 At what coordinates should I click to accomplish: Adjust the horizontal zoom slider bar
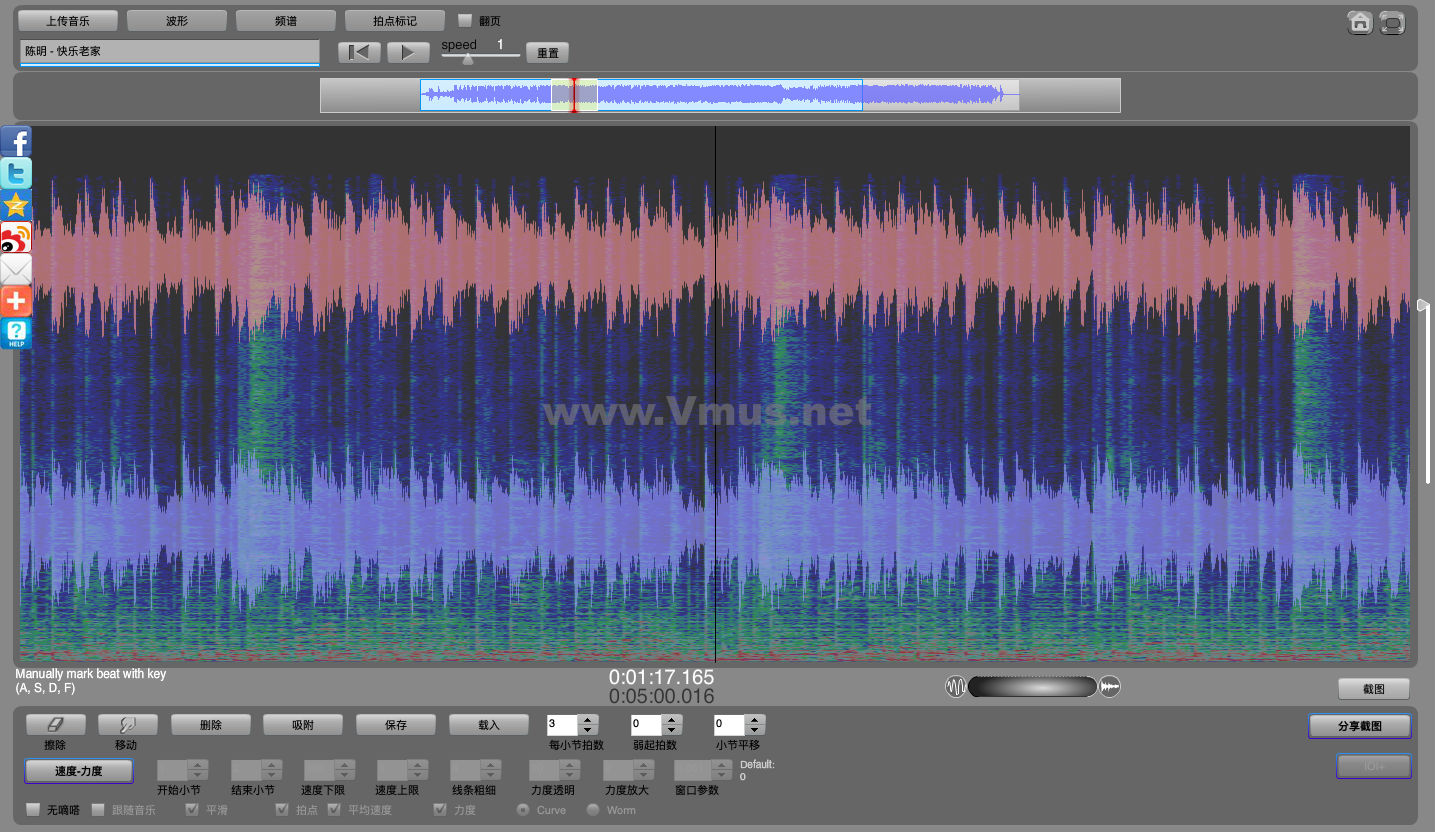point(1032,687)
